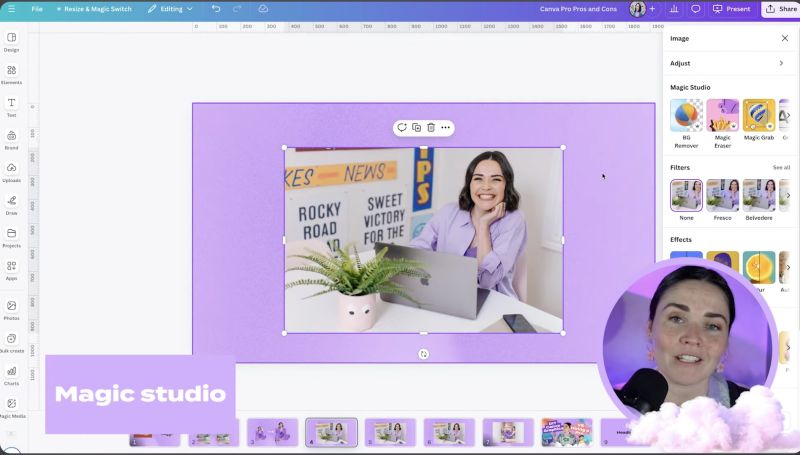This screenshot has height=455, width=800.
Task: Open the Photos sidebar tab
Action: coord(11,310)
